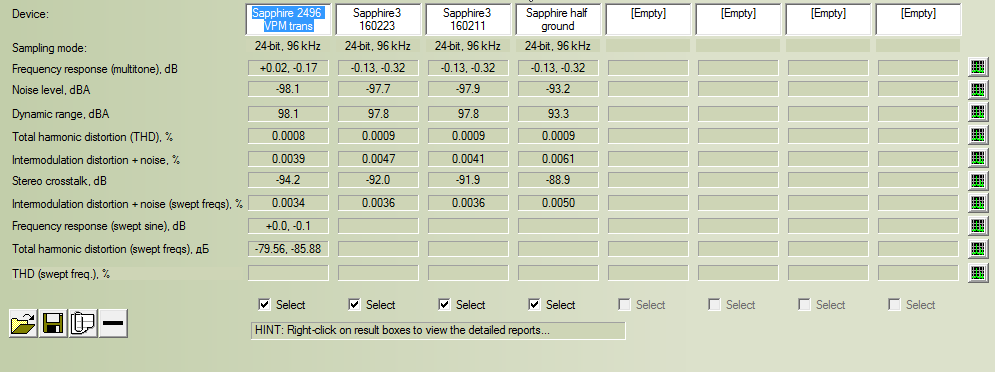Click the first [Empty] device slot
Image resolution: width=995 pixels, height=372 pixels.
pyautogui.click(x=649, y=20)
